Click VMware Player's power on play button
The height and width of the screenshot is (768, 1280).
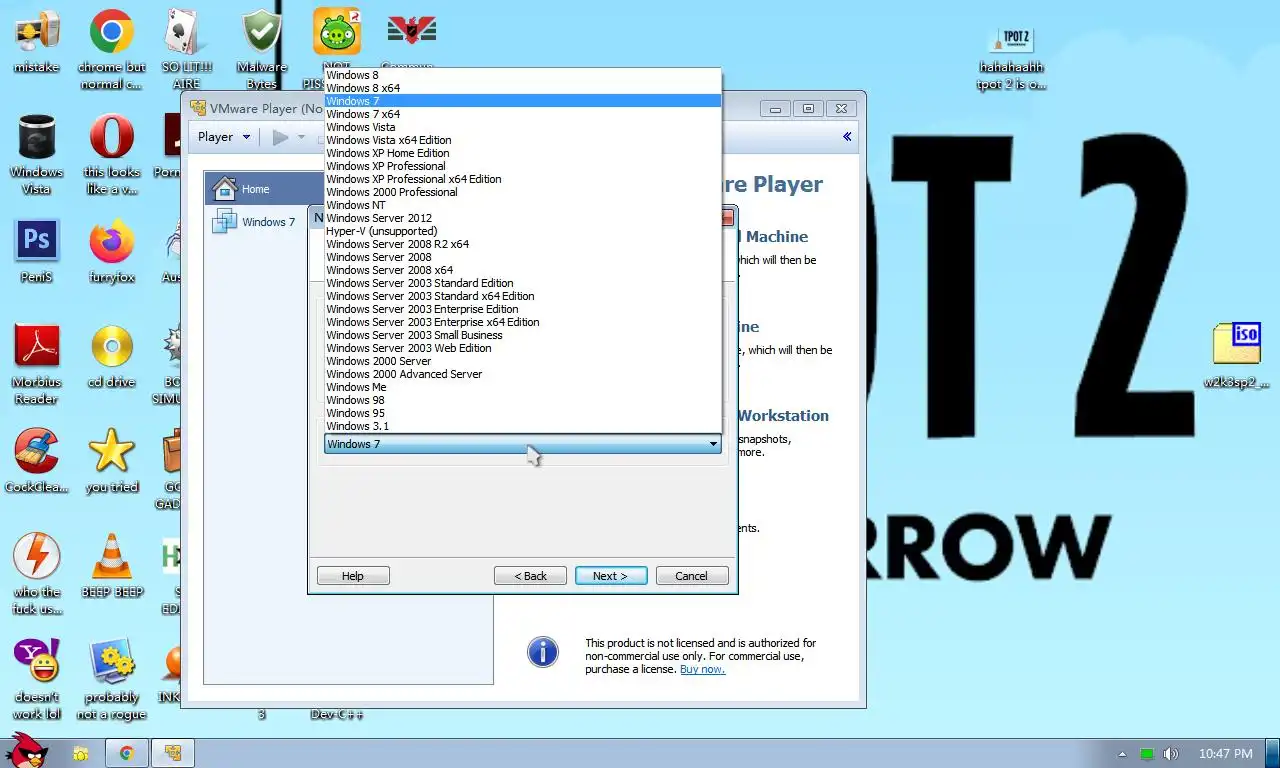(281, 137)
